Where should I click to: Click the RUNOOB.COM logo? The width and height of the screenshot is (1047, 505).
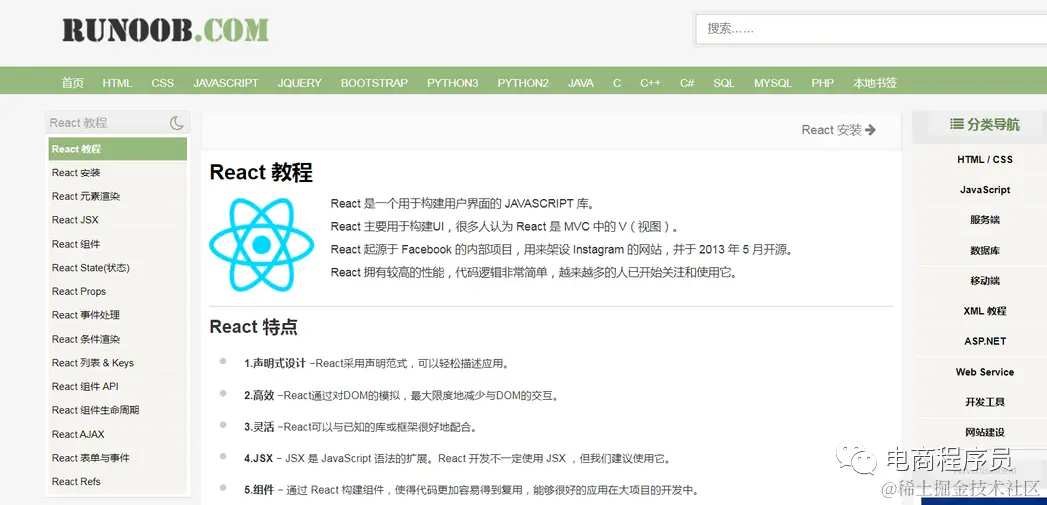tap(165, 30)
